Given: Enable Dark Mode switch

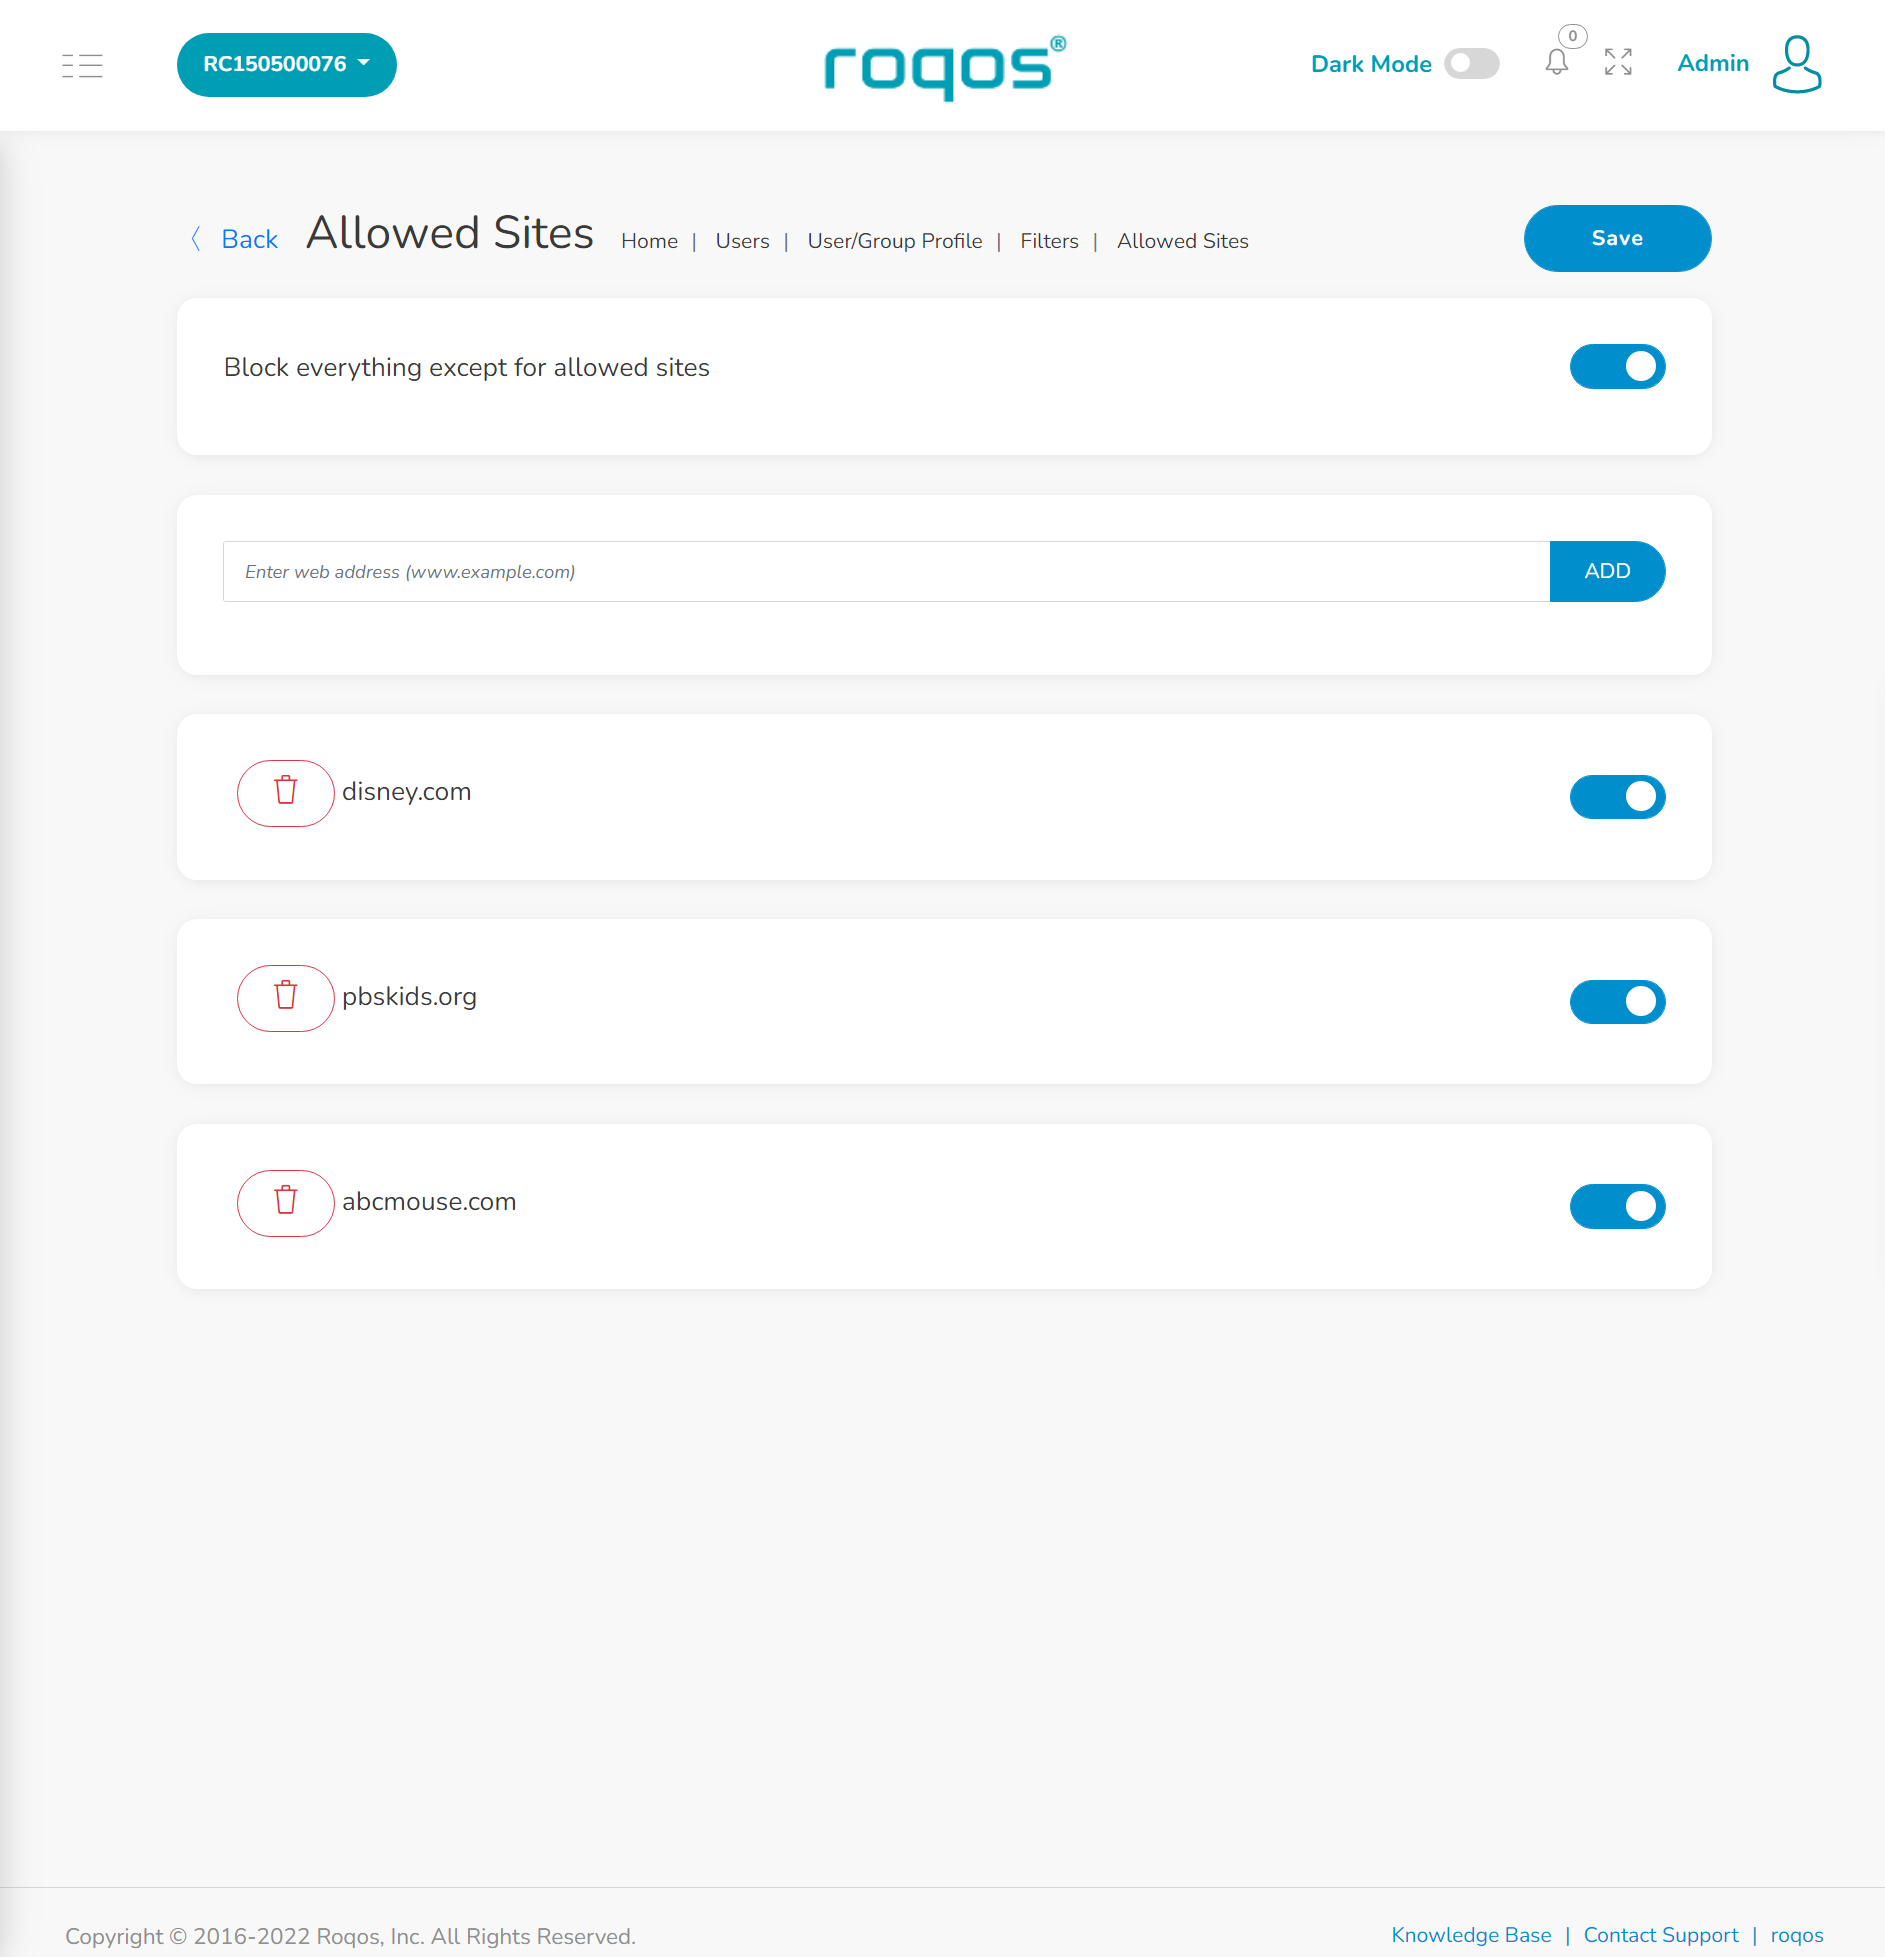Looking at the screenshot, I should click(1471, 64).
